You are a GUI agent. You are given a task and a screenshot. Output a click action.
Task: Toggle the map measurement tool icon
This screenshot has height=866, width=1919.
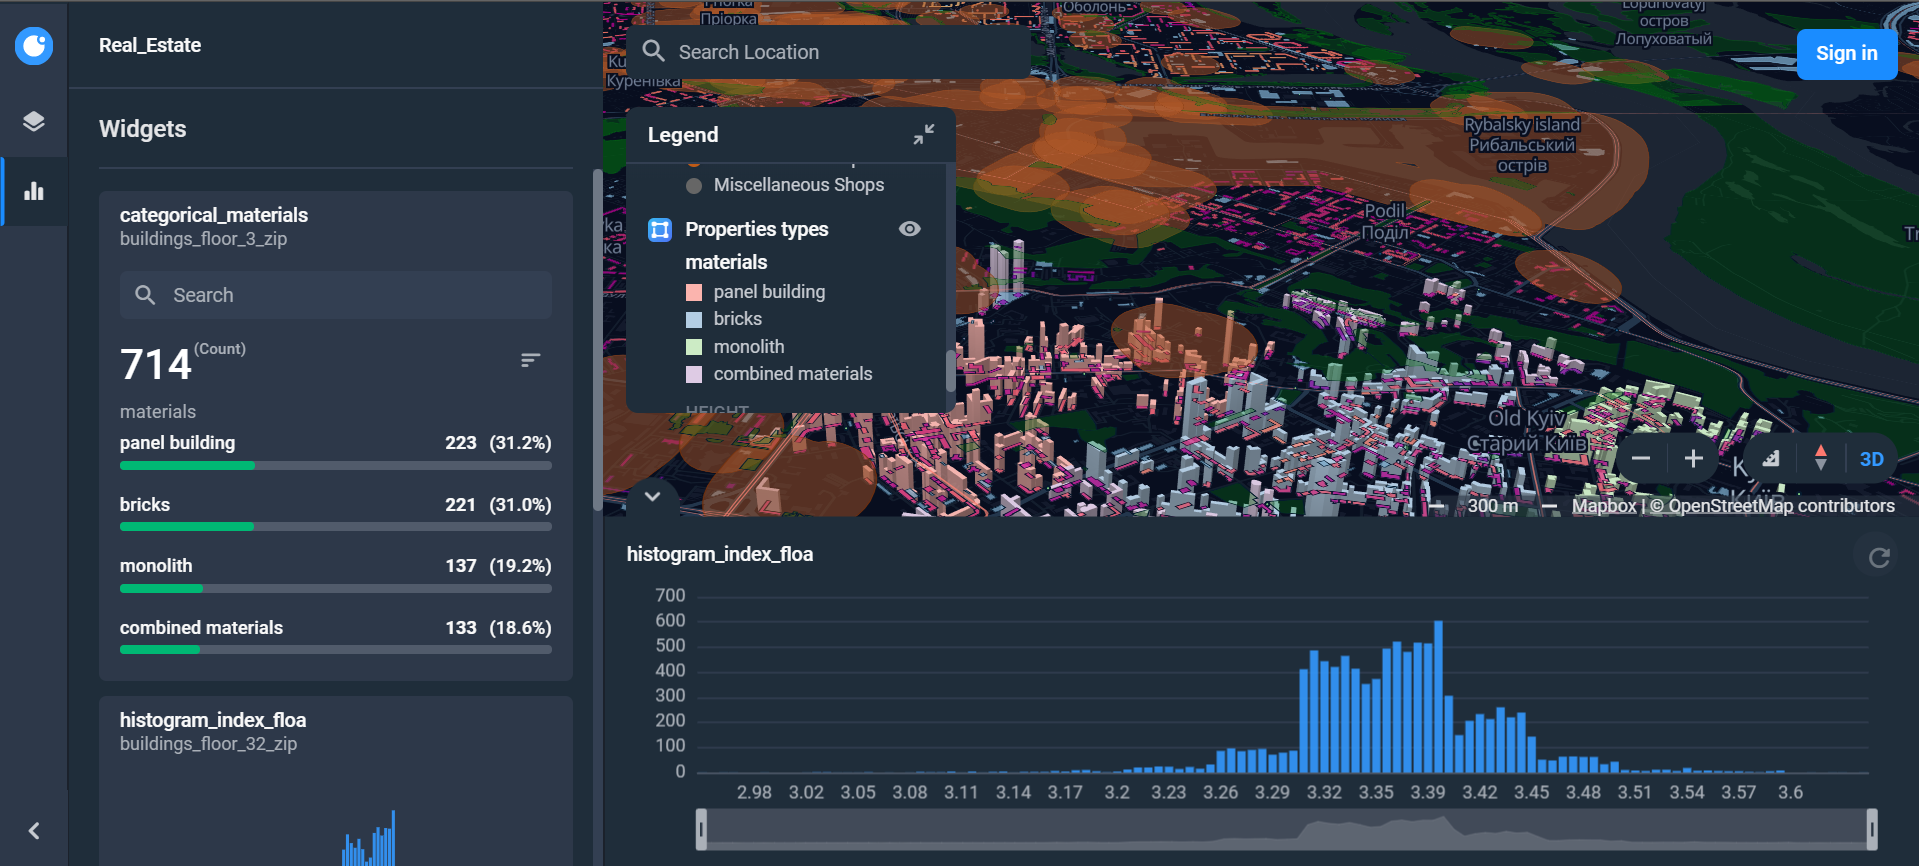point(1771,459)
